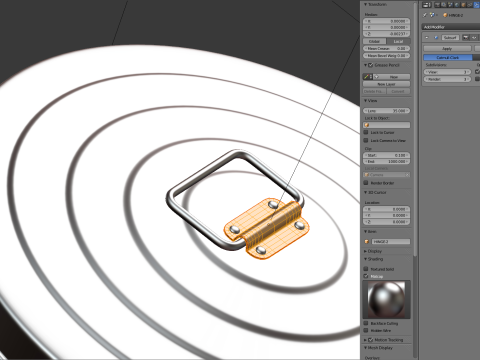The width and height of the screenshot is (480, 360).
Task: Click the Clip End value field
Action: click(x=387, y=161)
